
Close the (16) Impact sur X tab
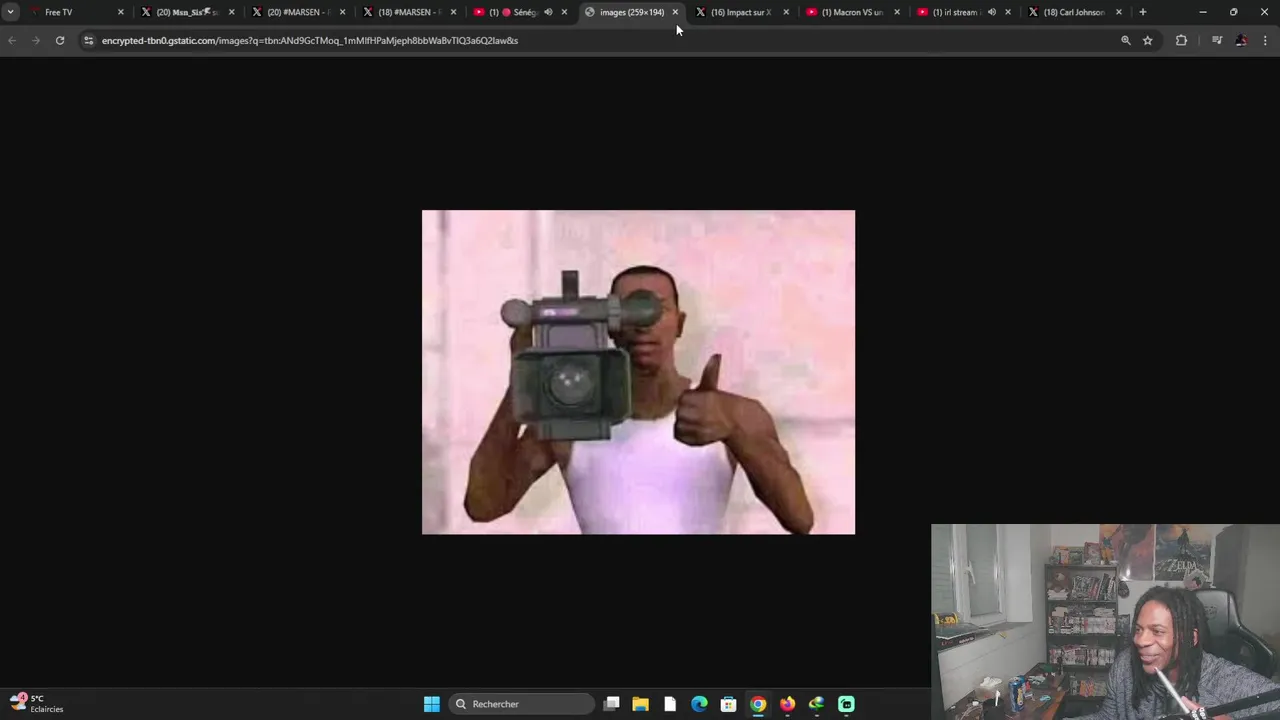tap(786, 12)
